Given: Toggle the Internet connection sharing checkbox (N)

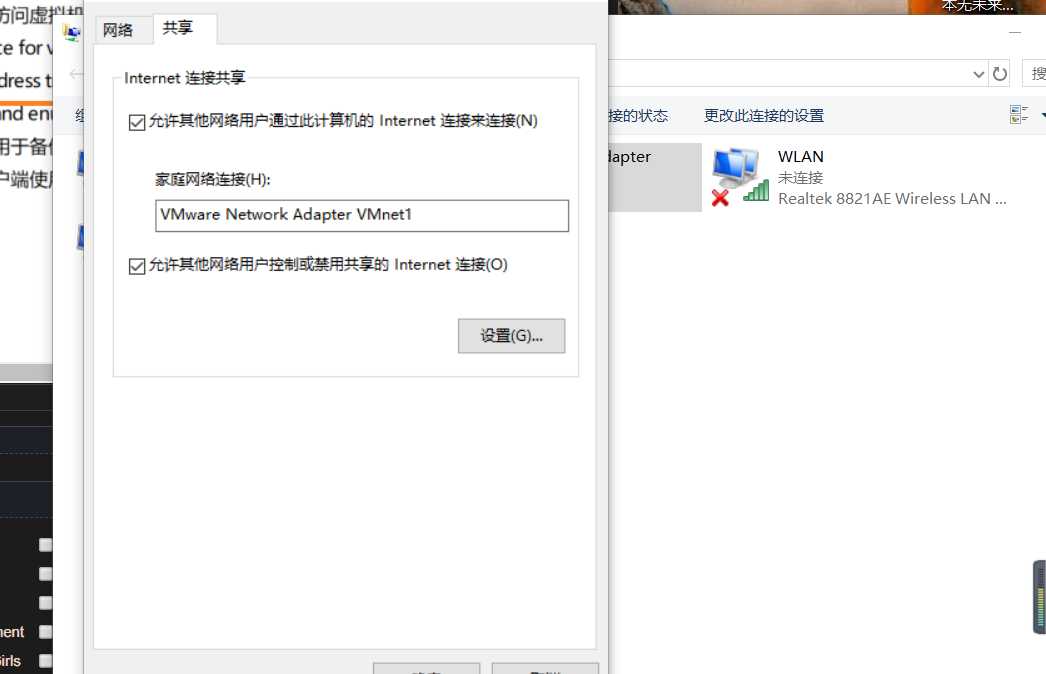Looking at the screenshot, I should tap(137, 122).
